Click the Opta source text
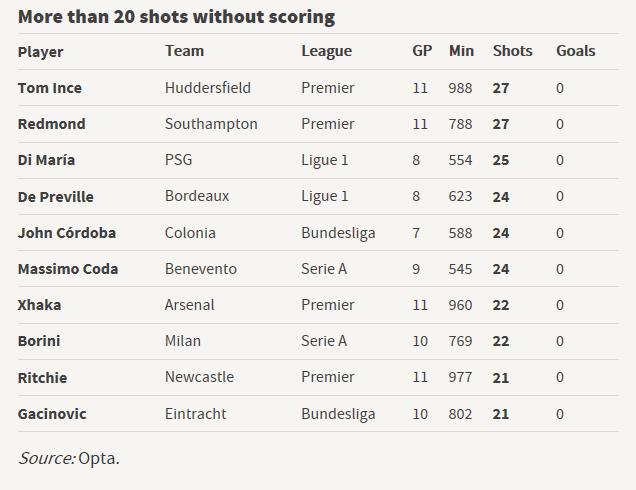The image size is (636, 490). pos(99,458)
